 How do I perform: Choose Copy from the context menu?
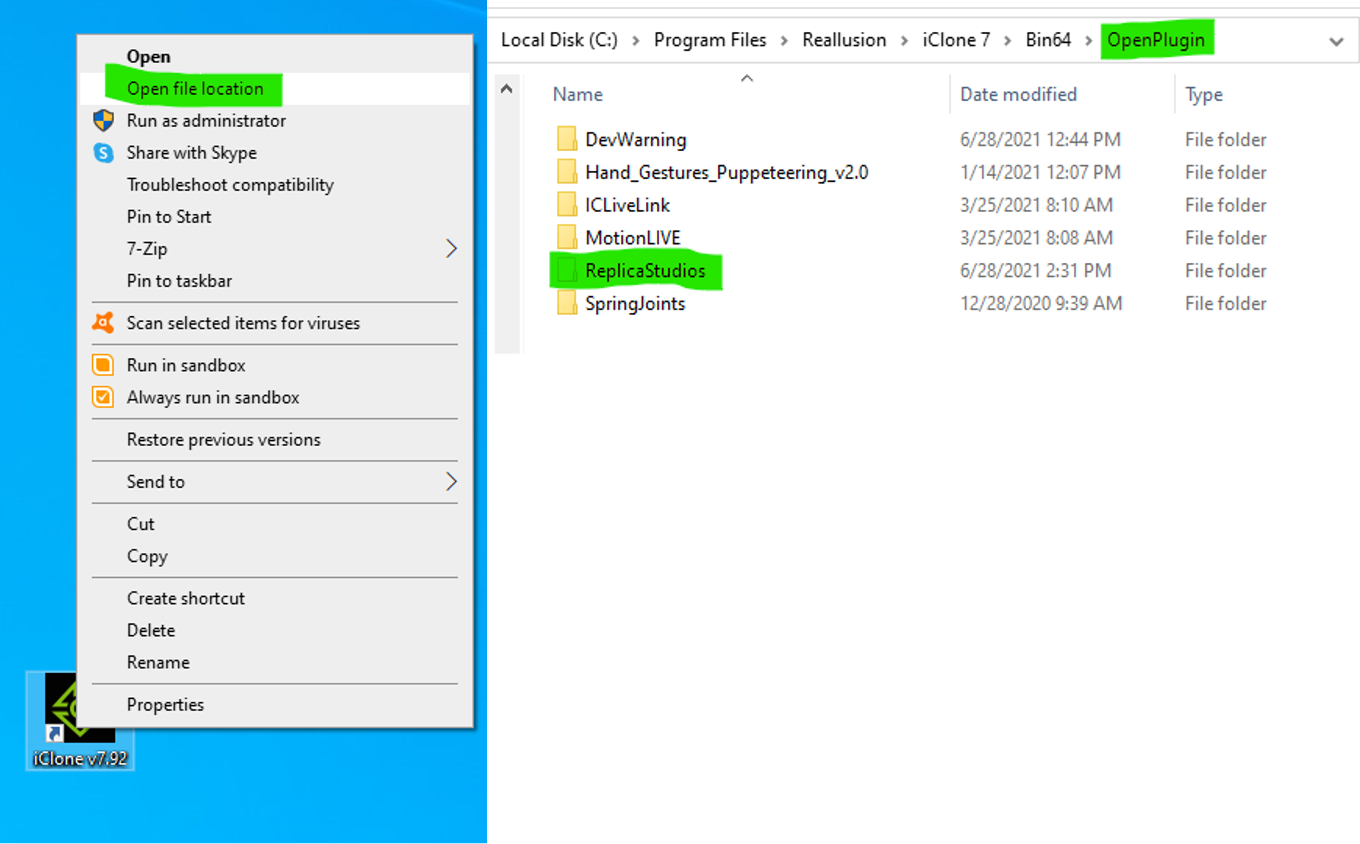tap(275, 556)
